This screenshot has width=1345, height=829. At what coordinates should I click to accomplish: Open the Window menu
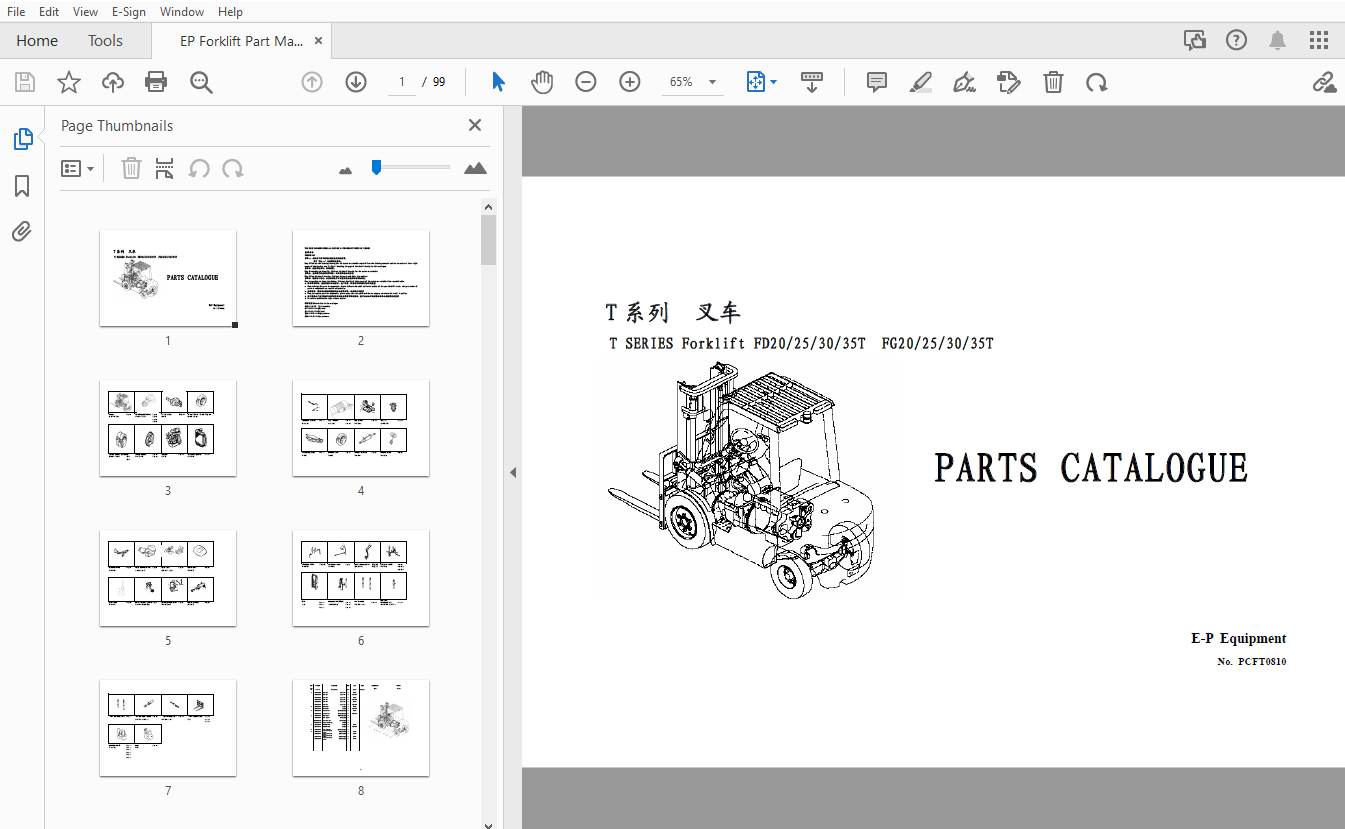coord(182,12)
